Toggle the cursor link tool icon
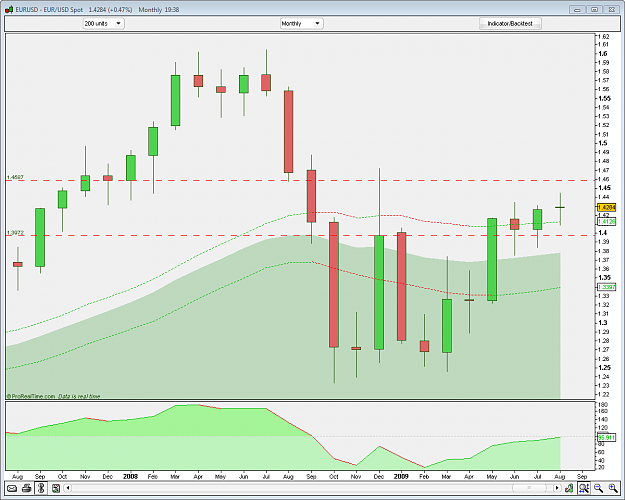This screenshot has width=625, height=500. [x=41, y=488]
